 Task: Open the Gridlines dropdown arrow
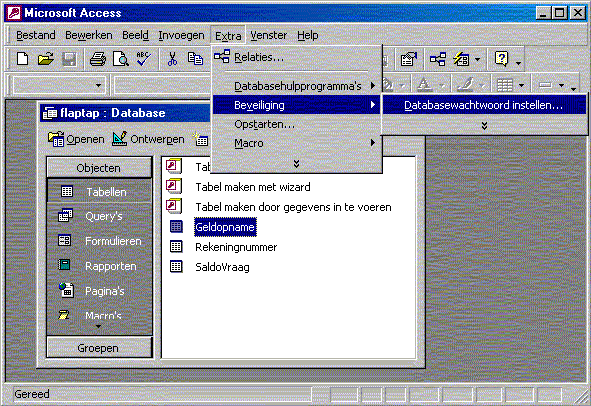point(522,85)
